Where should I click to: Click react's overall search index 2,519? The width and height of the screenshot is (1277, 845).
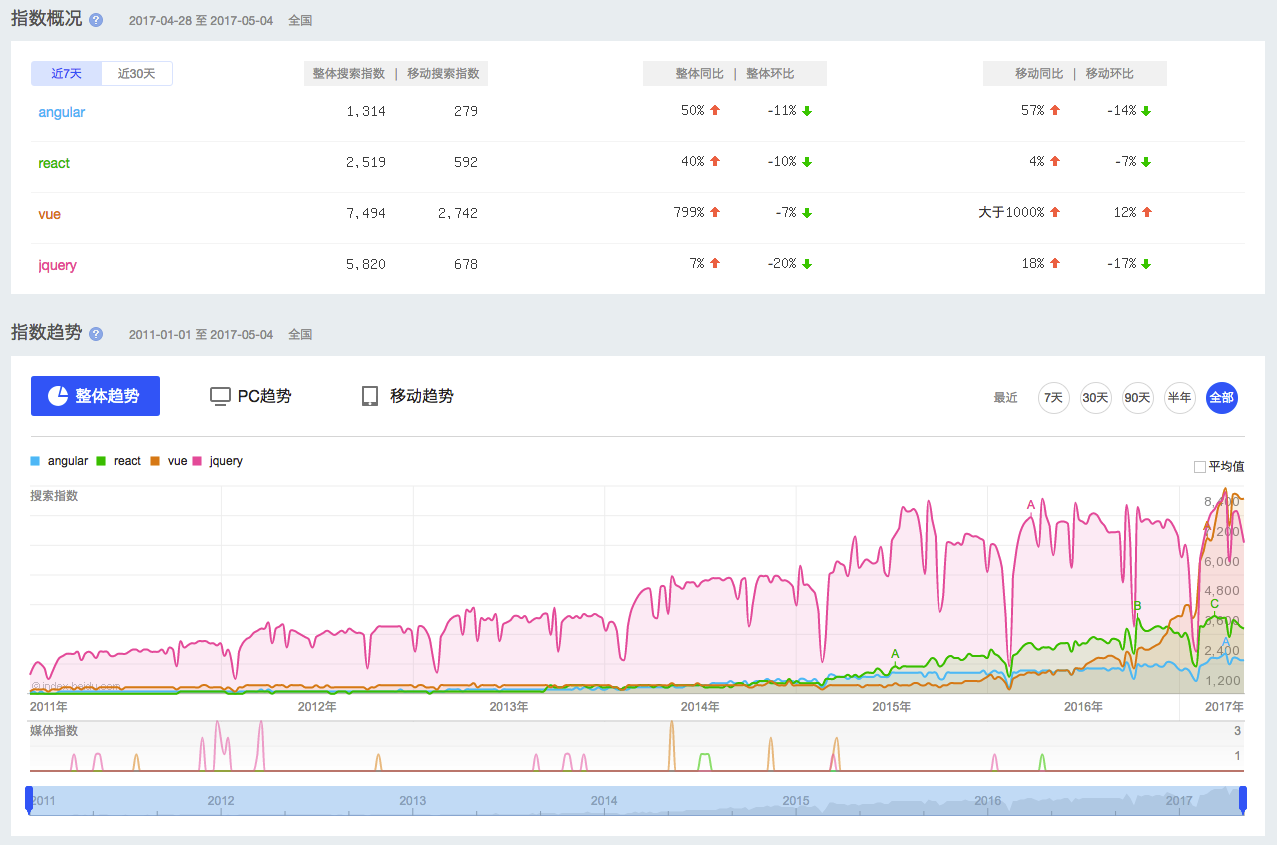[x=366, y=162]
